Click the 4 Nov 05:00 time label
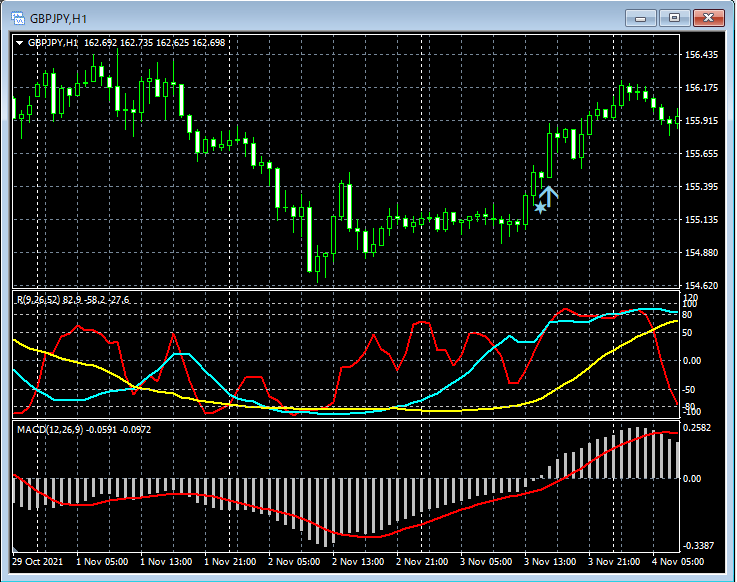 point(678,562)
